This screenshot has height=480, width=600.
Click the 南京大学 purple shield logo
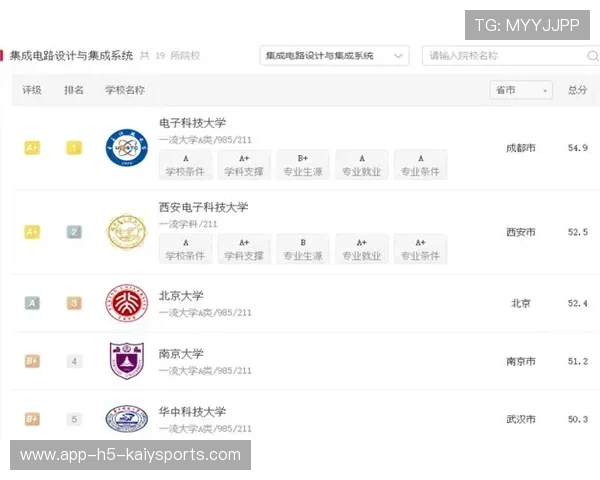click(126, 361)
